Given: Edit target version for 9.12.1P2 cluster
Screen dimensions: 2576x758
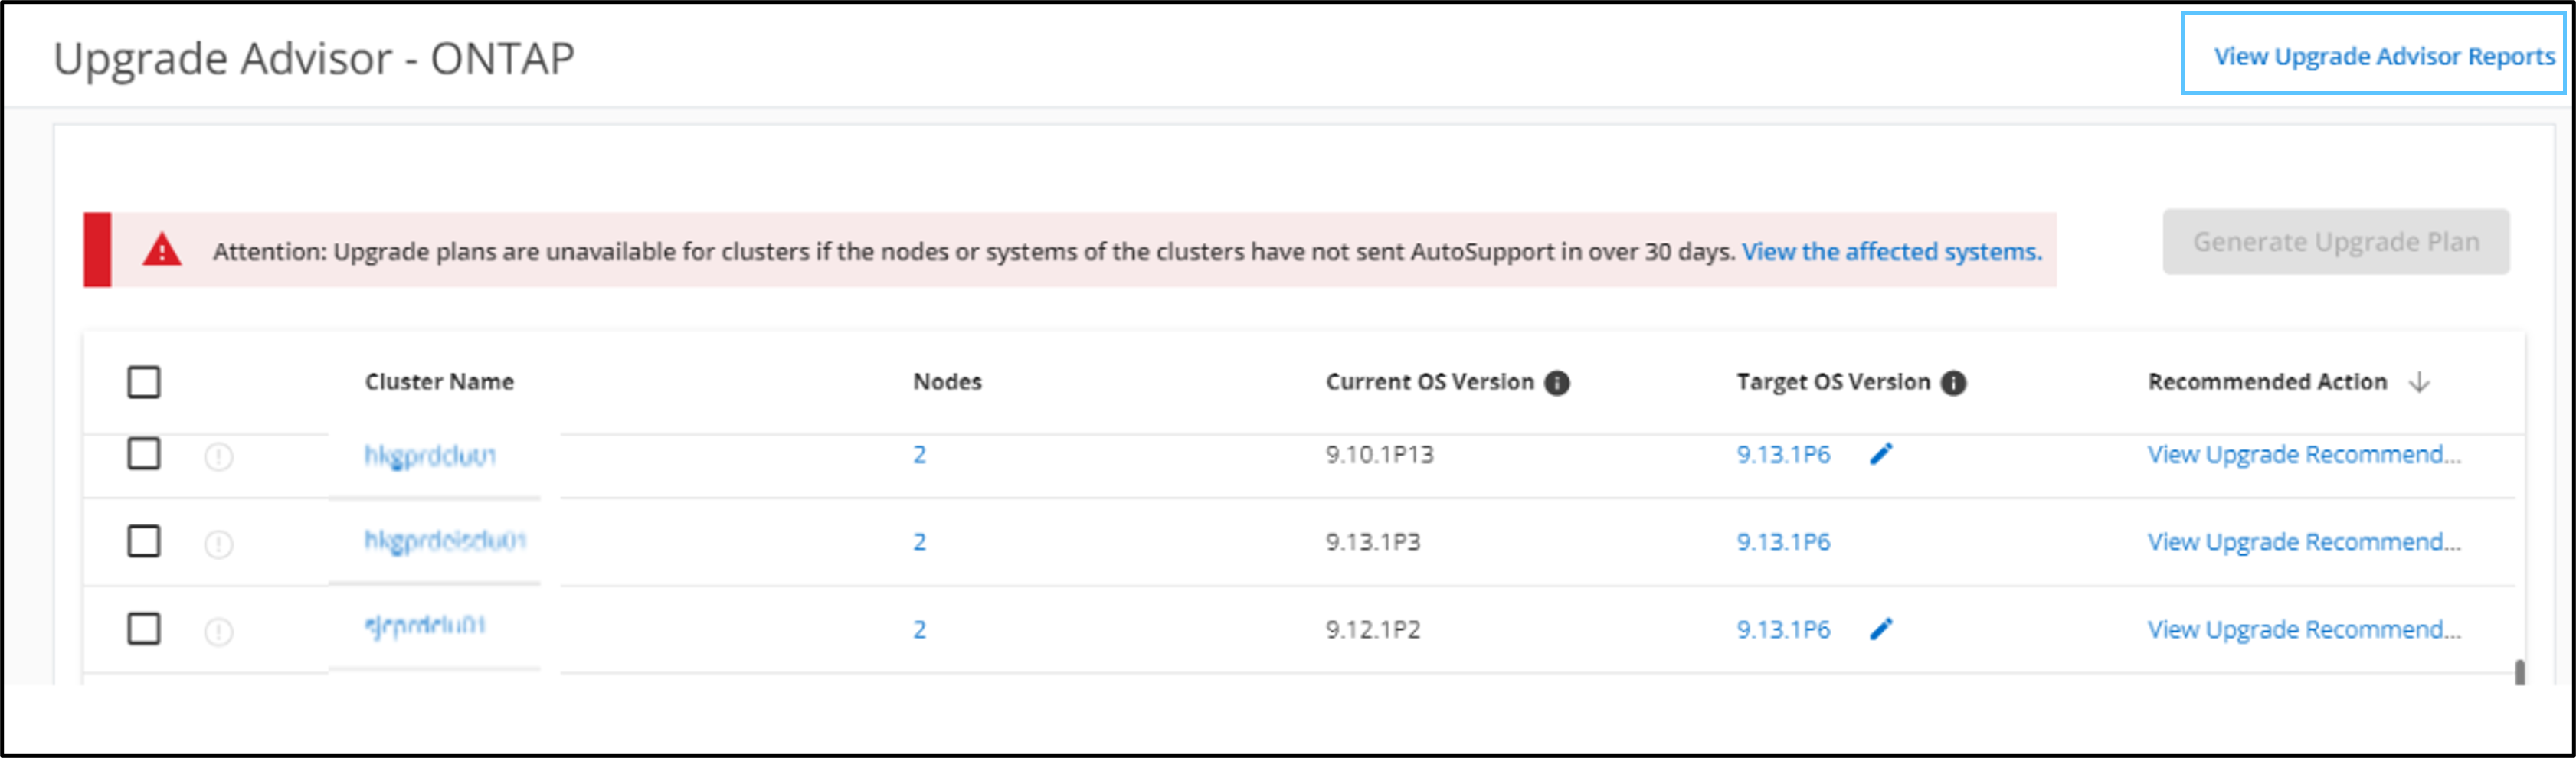Looking at the screenshot, I should (1881, 630).
